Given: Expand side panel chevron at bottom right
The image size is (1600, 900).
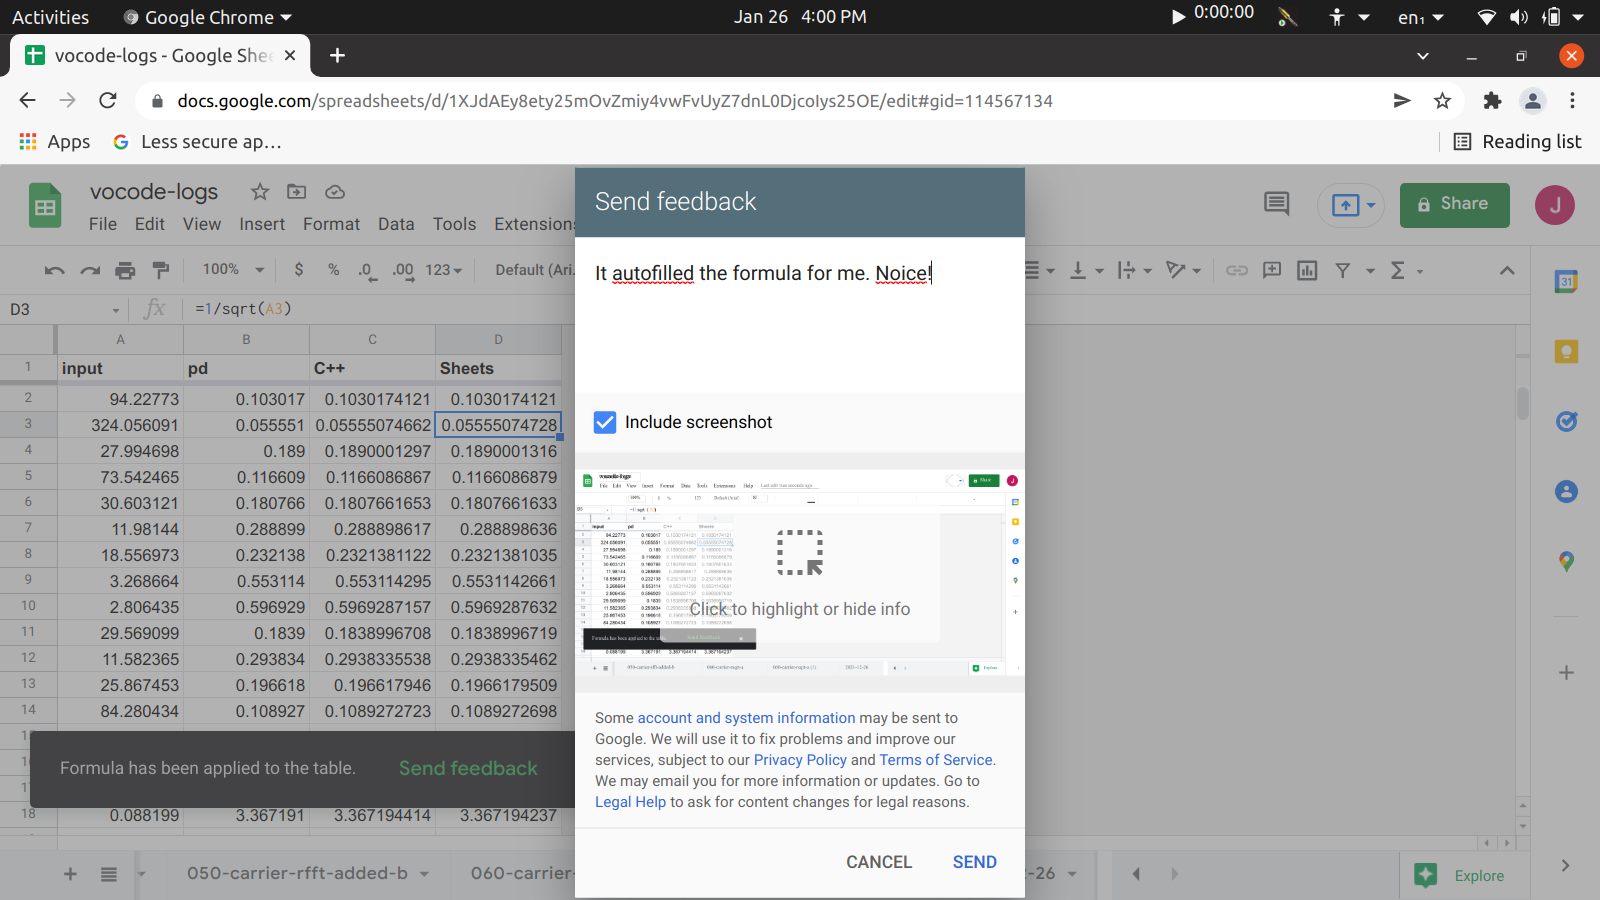Looking at the screenshot, I should point(1565,866).
